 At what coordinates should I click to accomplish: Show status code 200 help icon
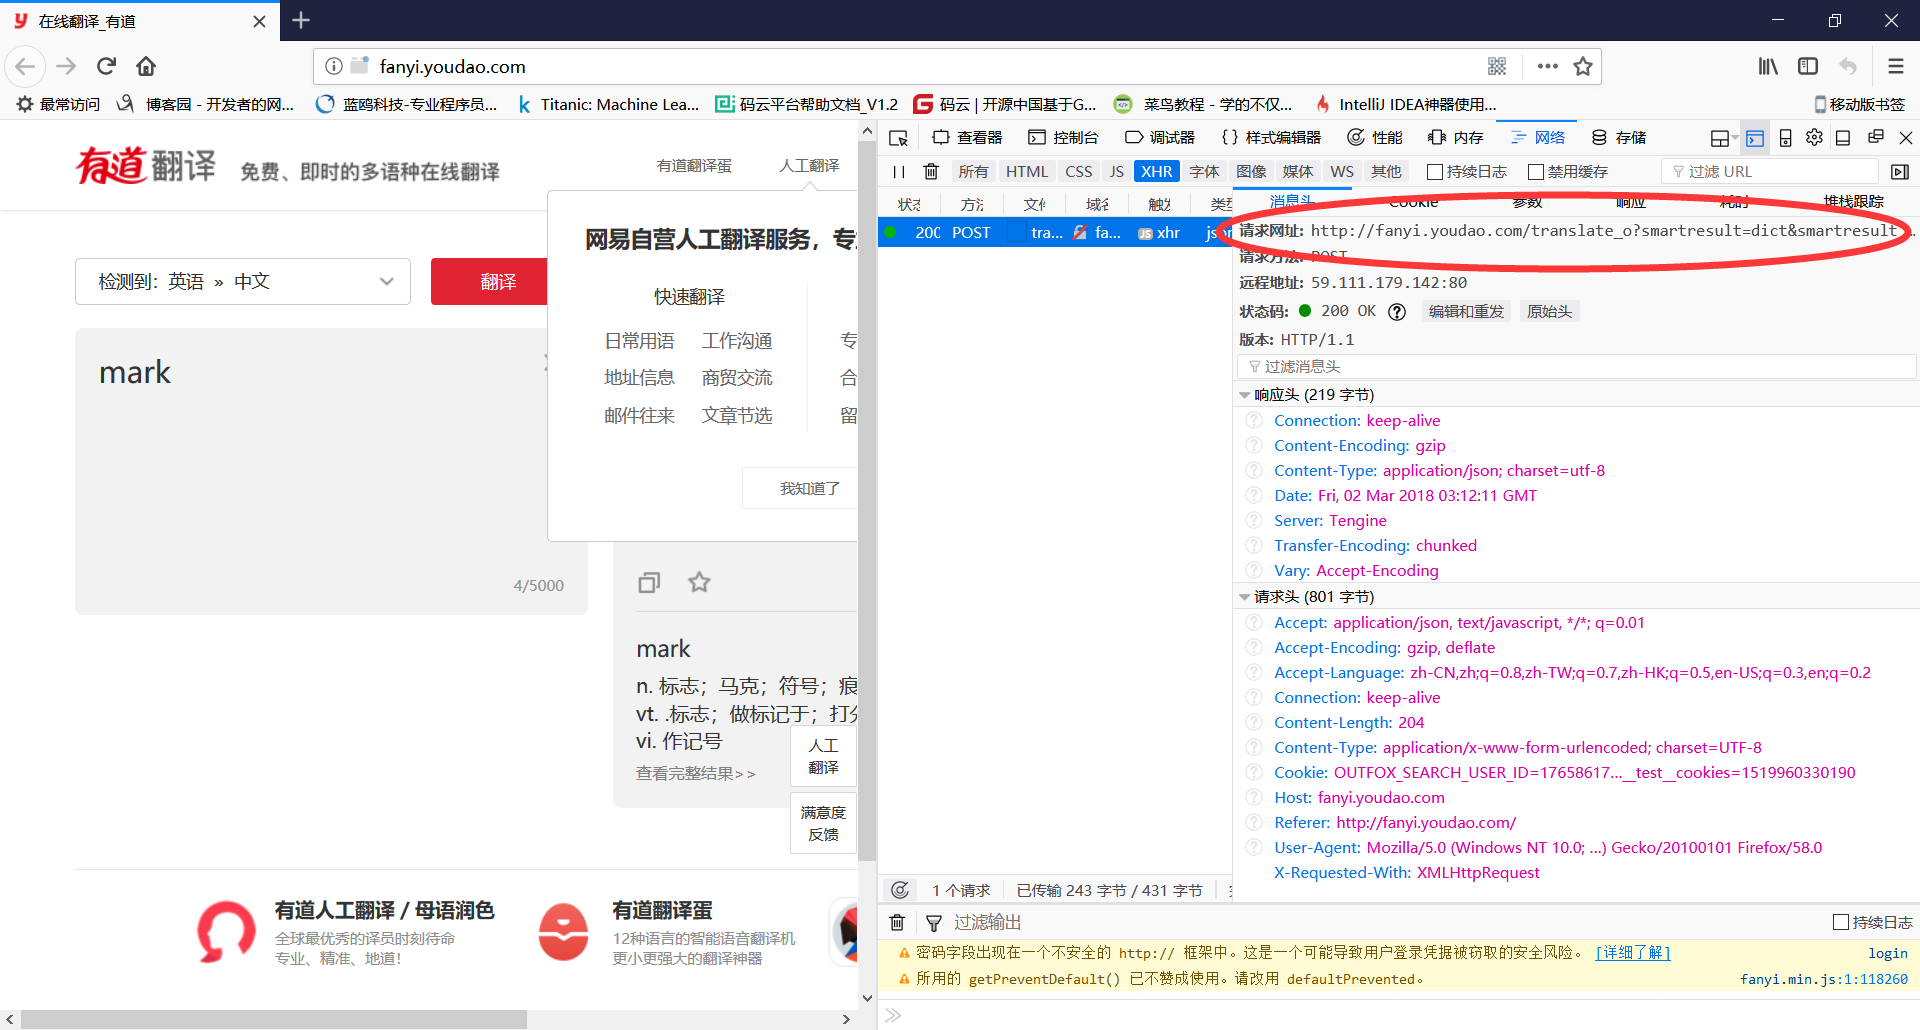tap(1397, 312)
